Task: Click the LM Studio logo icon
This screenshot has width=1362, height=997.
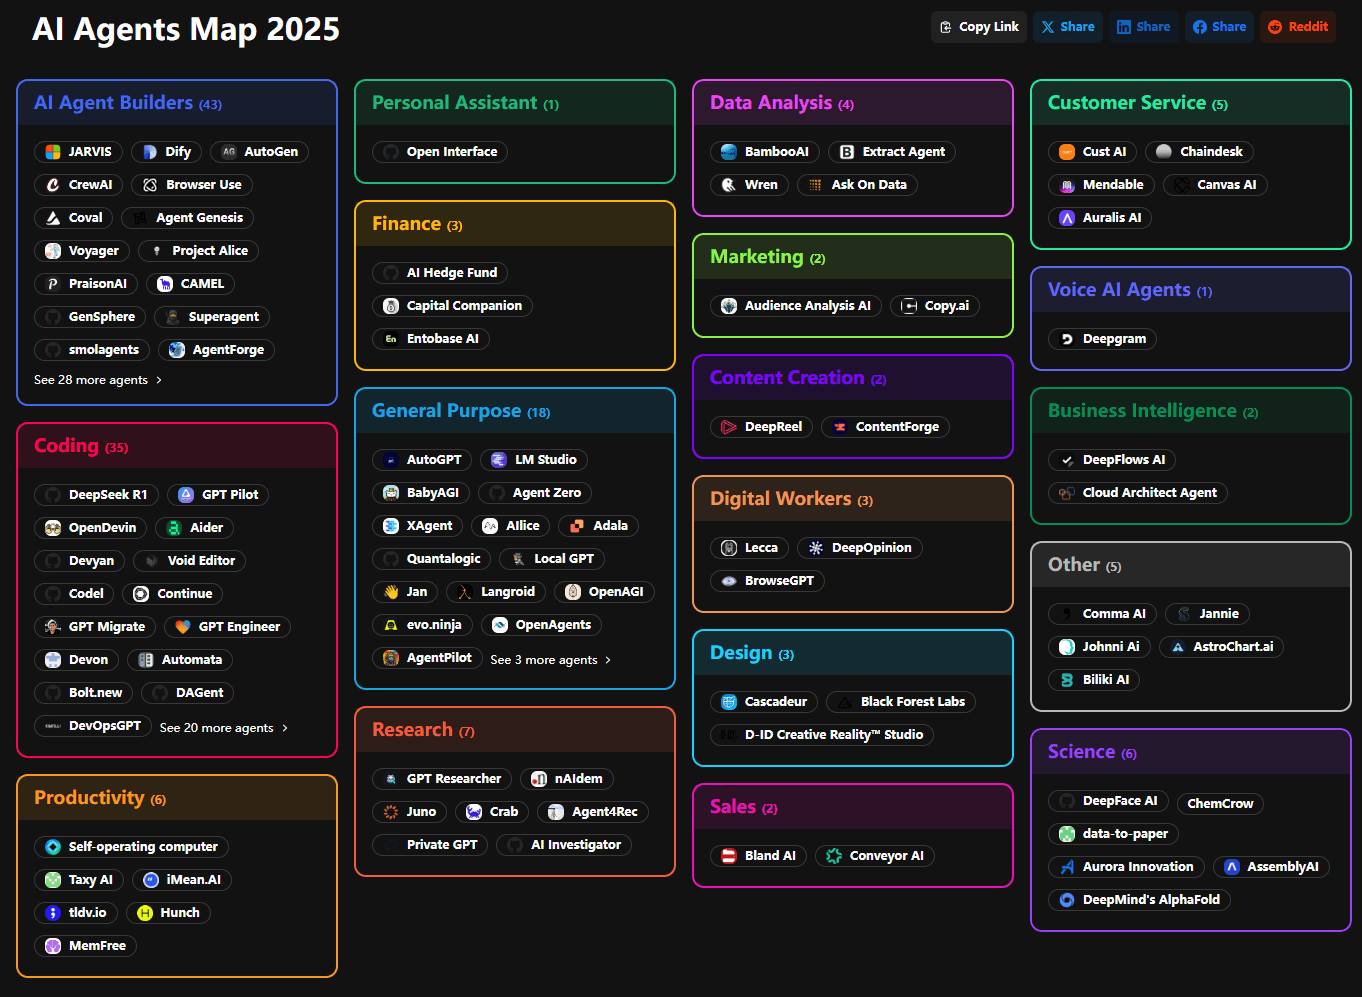Action: [x=499, y=460]
